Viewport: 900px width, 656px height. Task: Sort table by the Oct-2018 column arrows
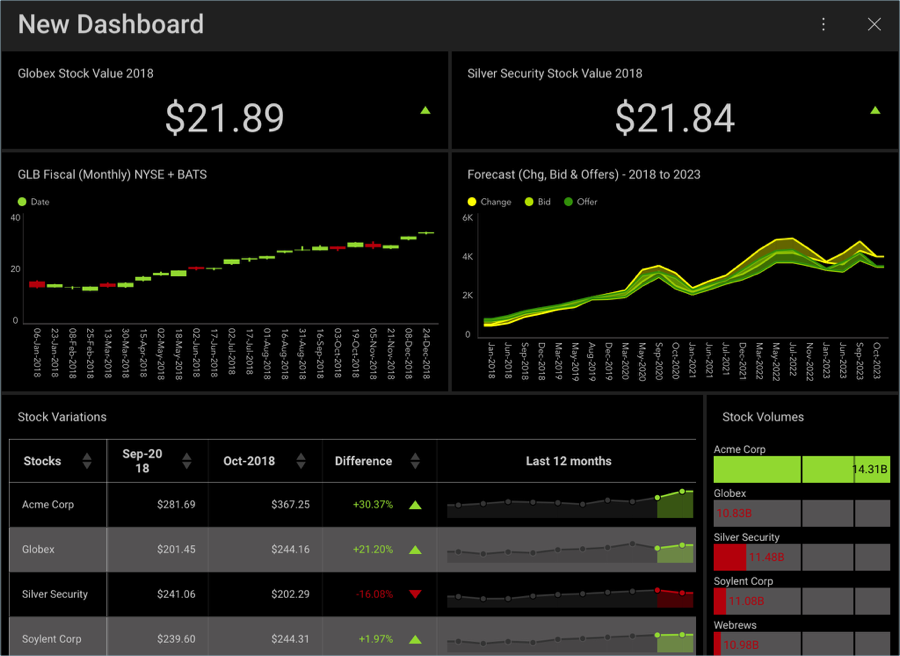tap(301, 461)
